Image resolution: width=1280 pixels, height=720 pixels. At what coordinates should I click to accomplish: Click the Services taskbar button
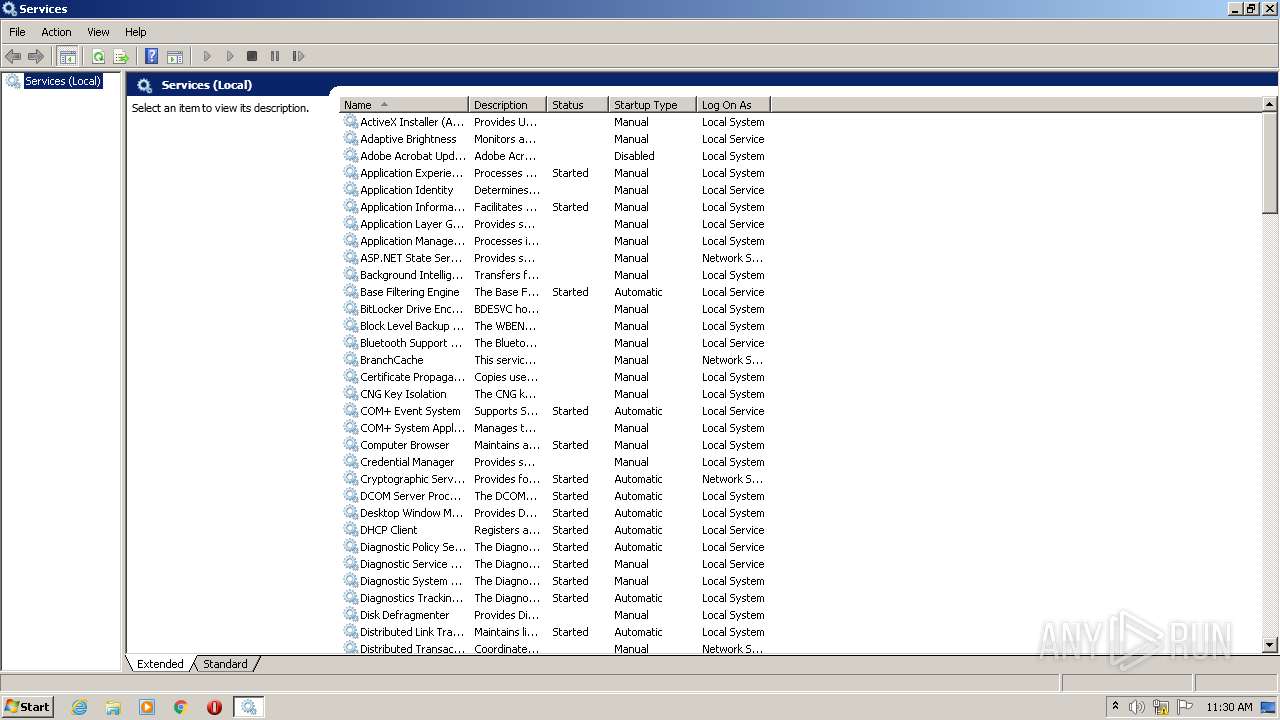pyautogui.click(x=249, y=707)
